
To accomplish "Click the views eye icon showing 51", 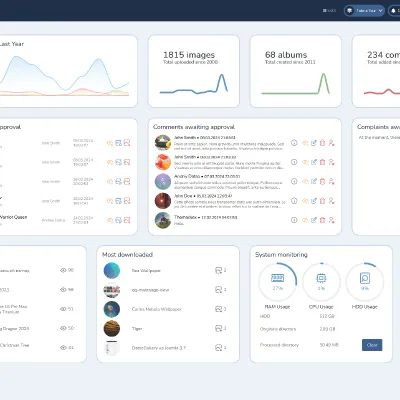I will coord(63,309).
